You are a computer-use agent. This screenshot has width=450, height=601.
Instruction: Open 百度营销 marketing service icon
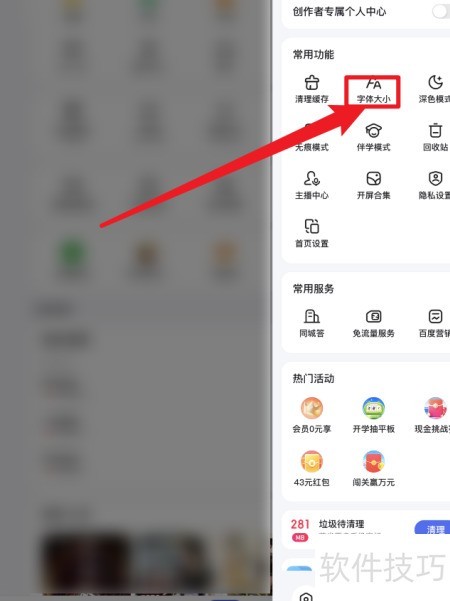[435, 323]
